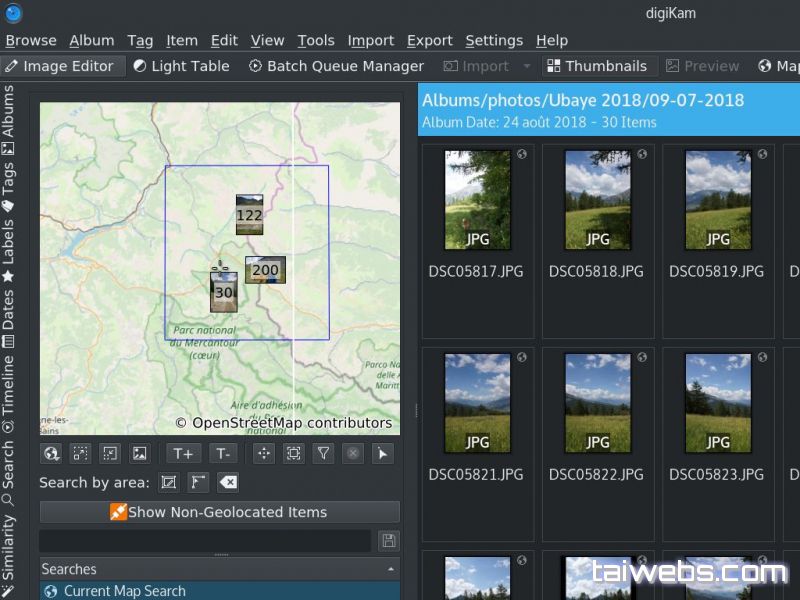Switch to the Timeline sidebar tab
Screen dimensions: 800x600
[9, 385]
